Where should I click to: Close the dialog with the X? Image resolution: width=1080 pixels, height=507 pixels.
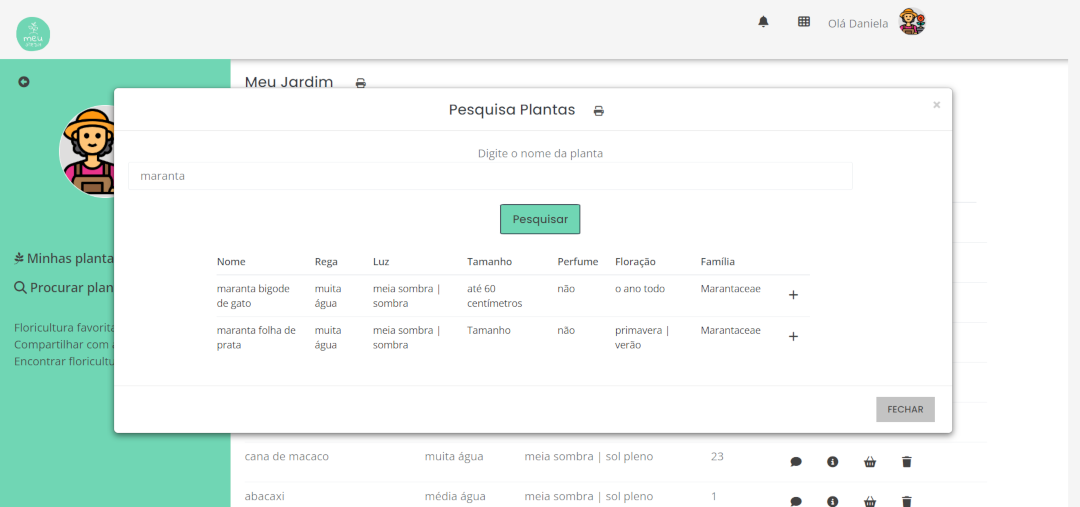click(936, 105)
